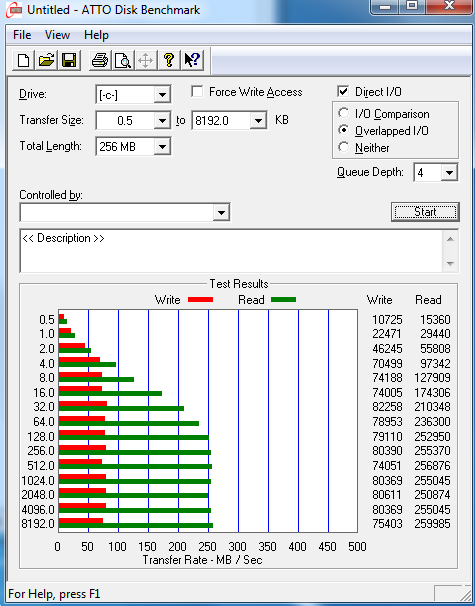Click write value 10725 for 0.5 KB

[x=387, y=320]
